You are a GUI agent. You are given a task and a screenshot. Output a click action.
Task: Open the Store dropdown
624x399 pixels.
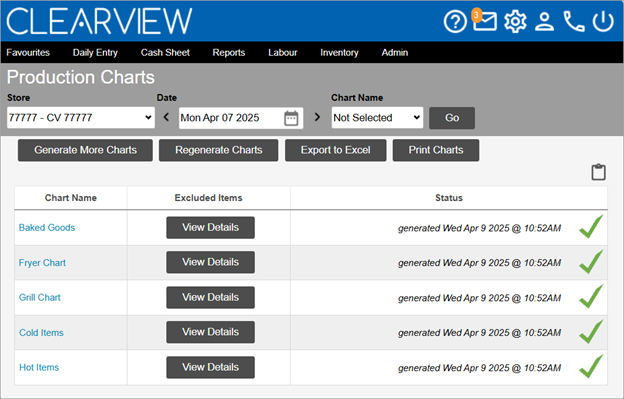(x=81, y=118)
